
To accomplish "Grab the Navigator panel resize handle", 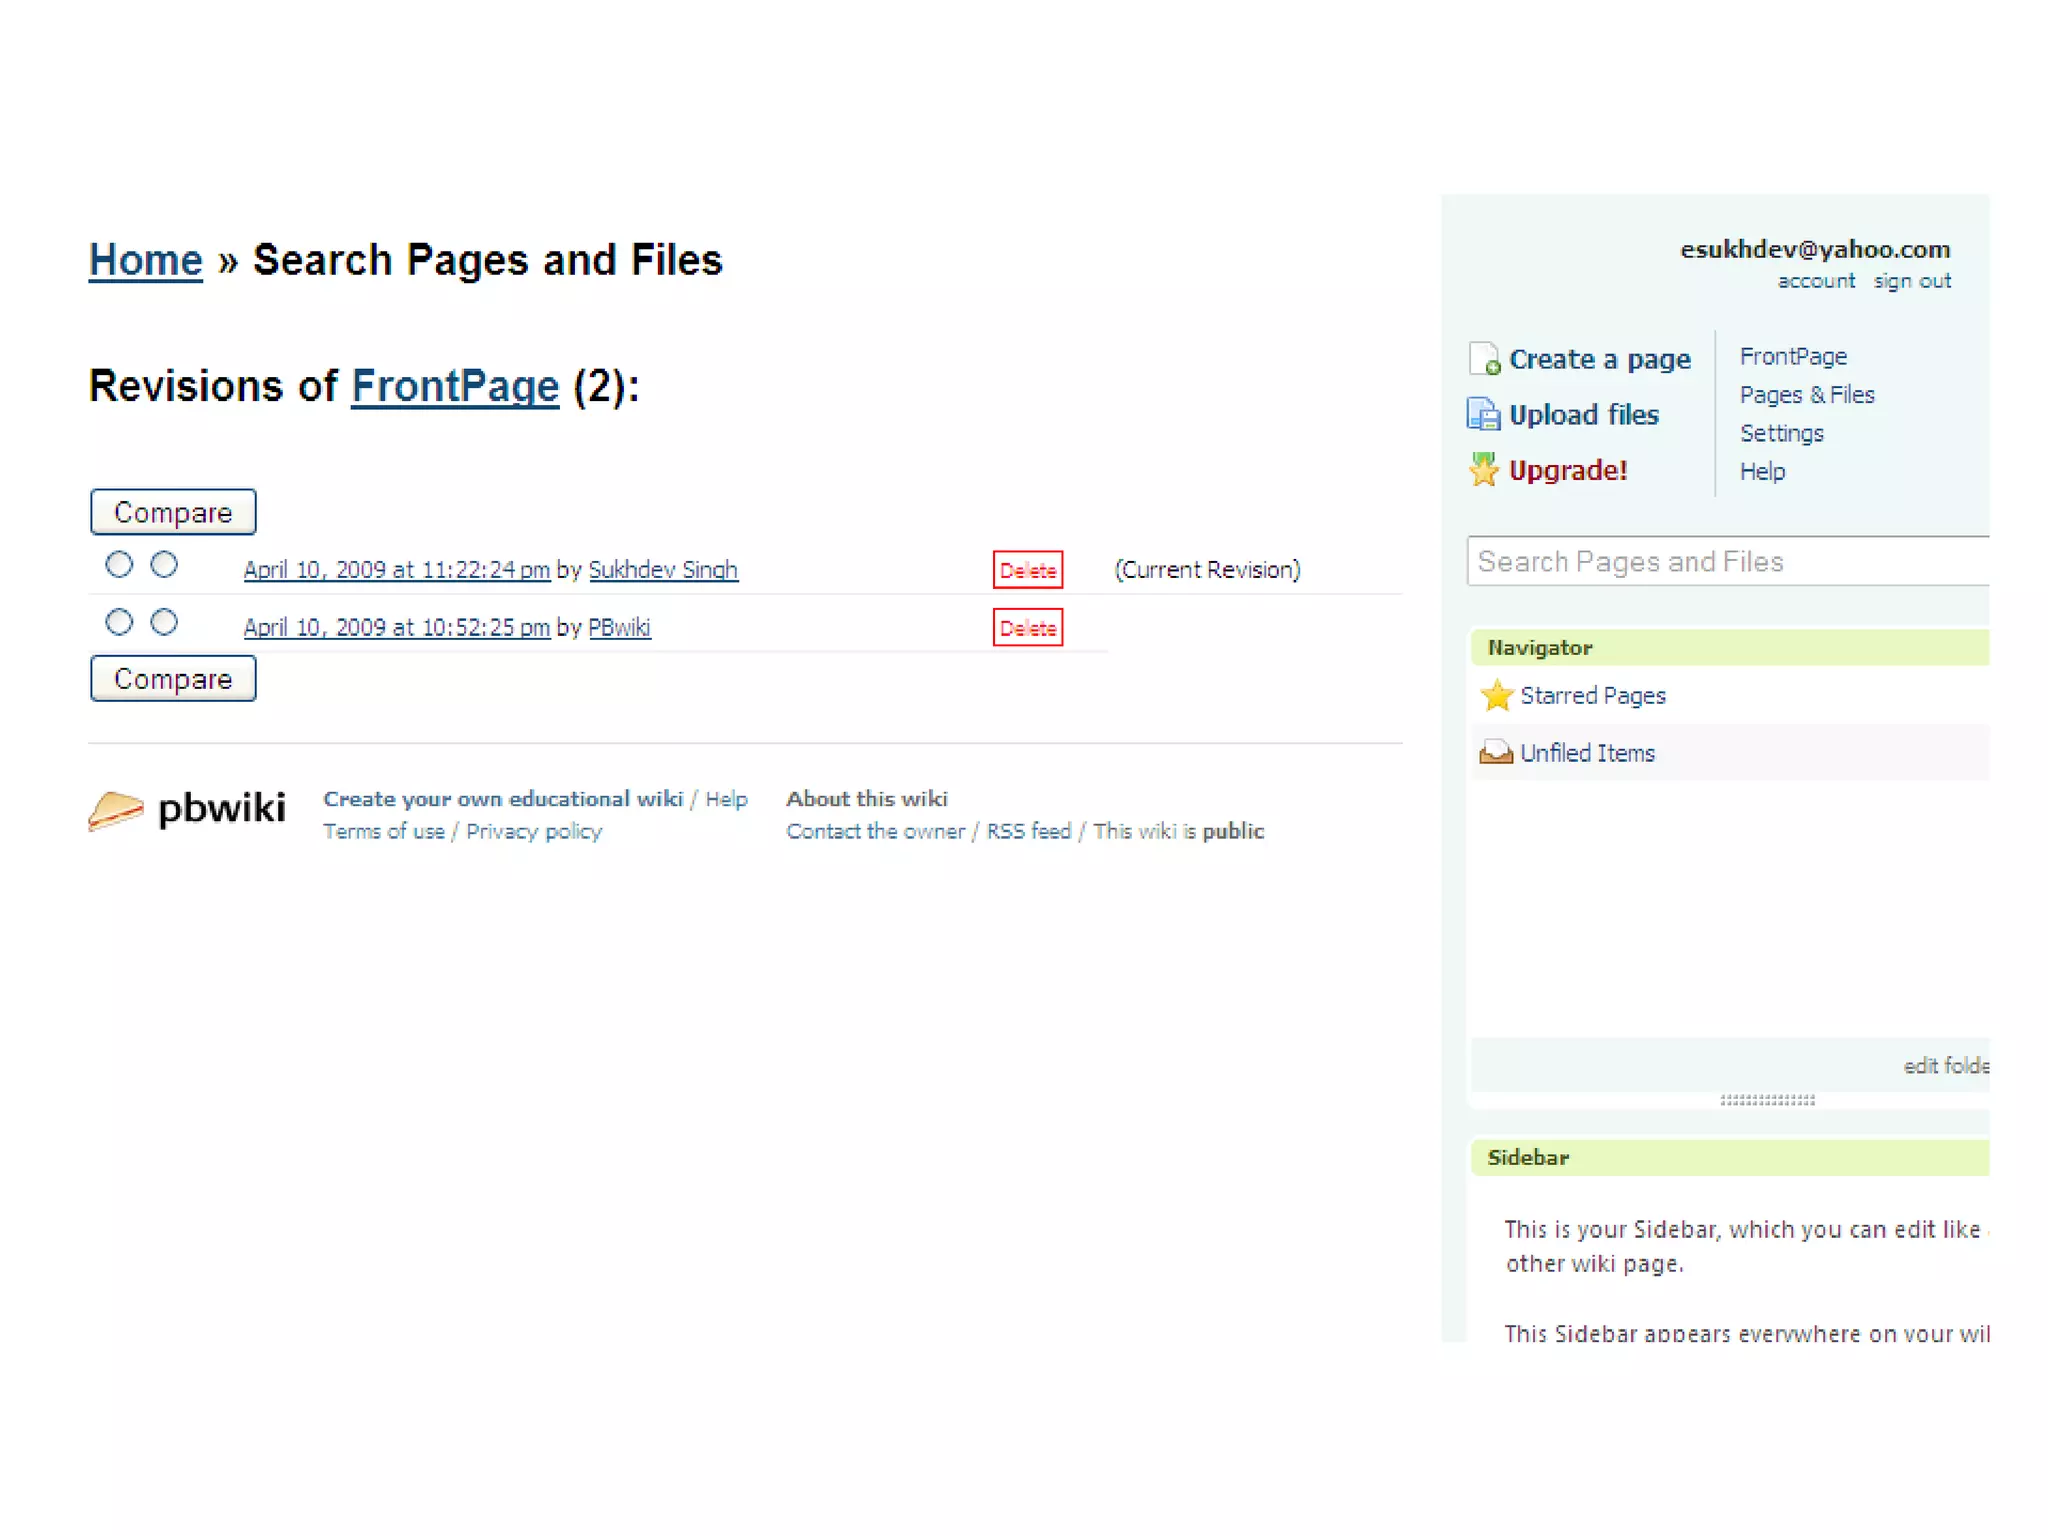I will (x=1767, y=1100).
